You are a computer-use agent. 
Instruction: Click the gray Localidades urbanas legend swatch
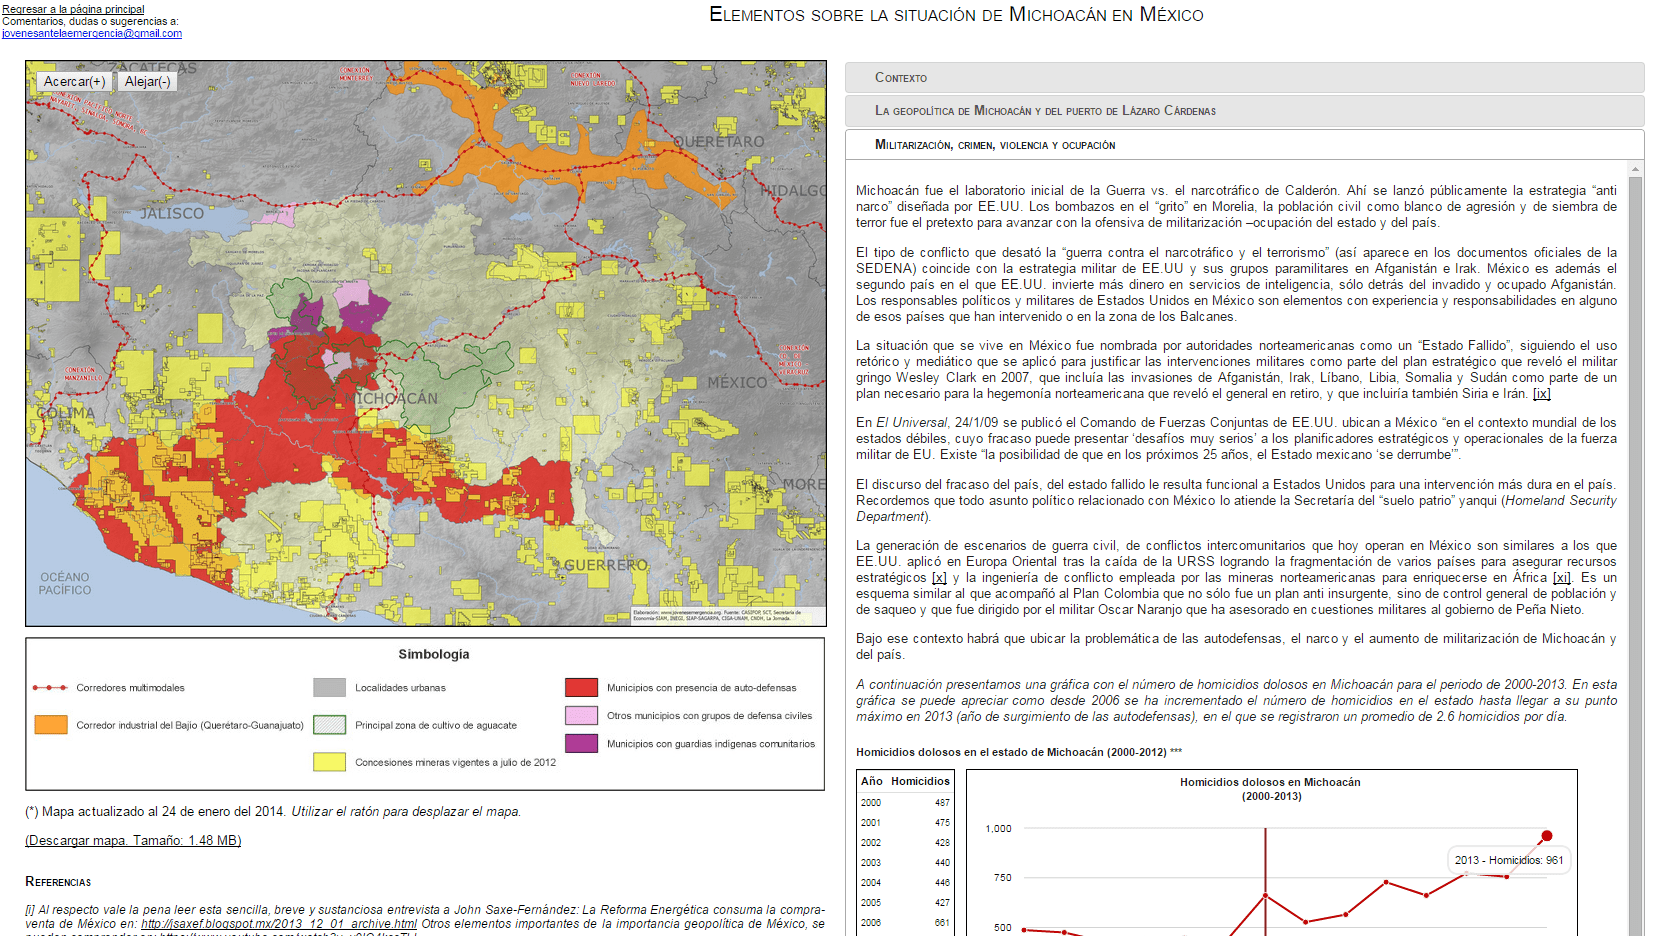click(330, 687)
